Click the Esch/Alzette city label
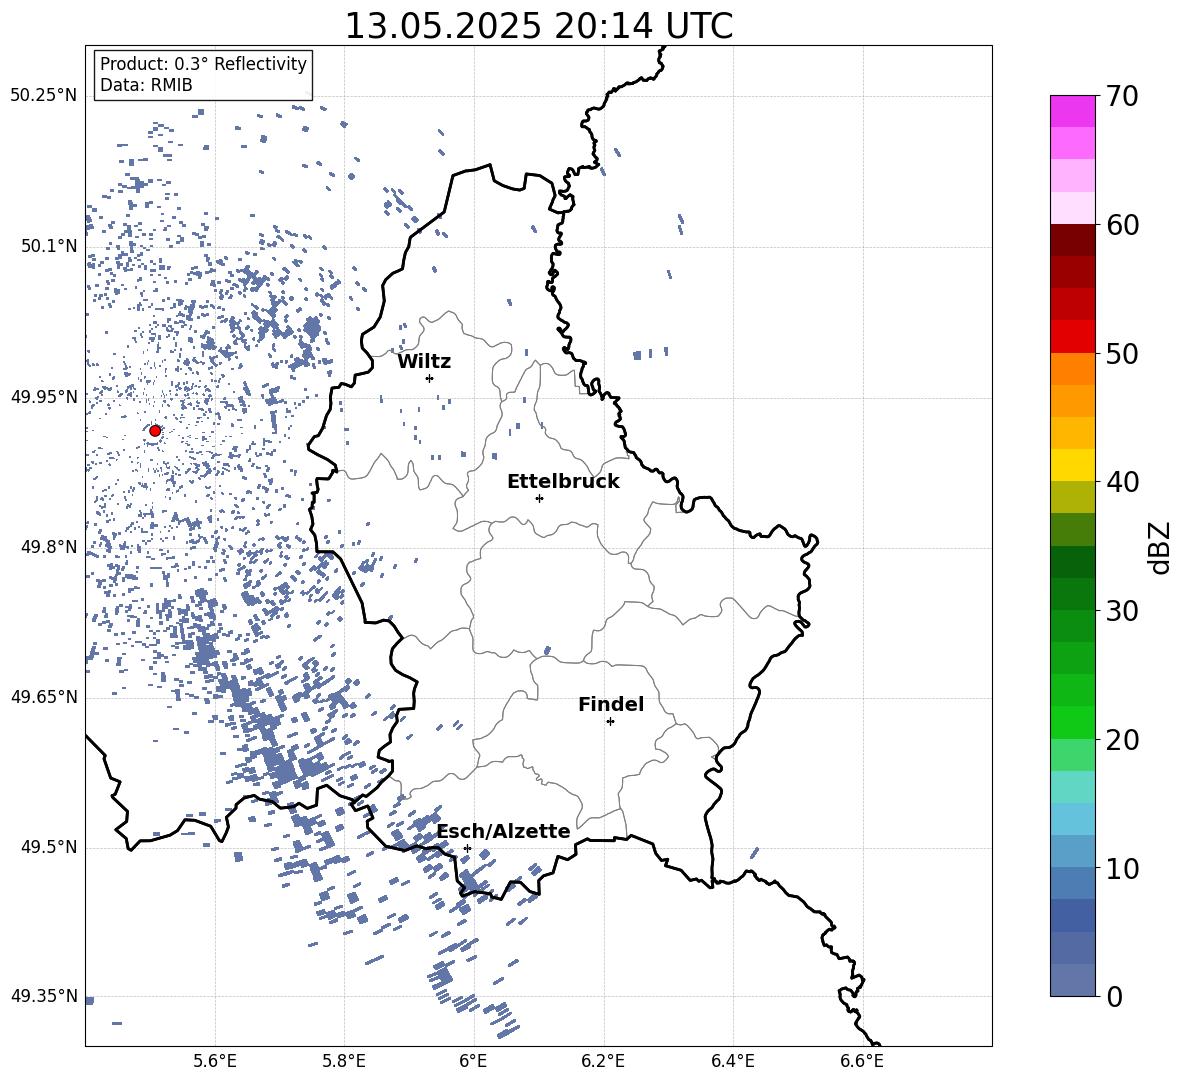 click(504, 831)
